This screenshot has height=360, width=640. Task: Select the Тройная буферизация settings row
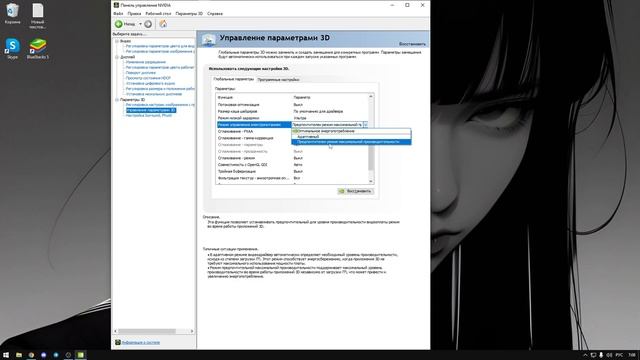292,171
